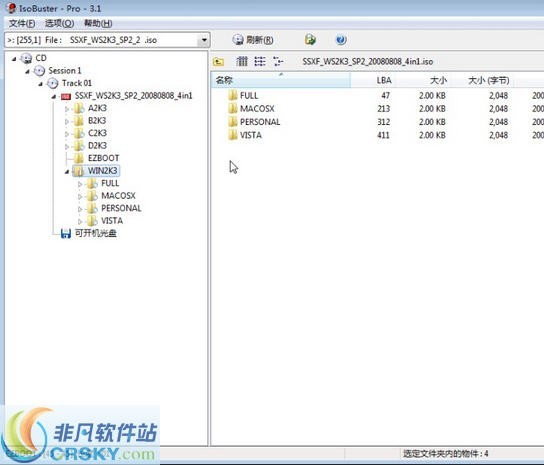Select the red ISO file system icon

point(66,96)
